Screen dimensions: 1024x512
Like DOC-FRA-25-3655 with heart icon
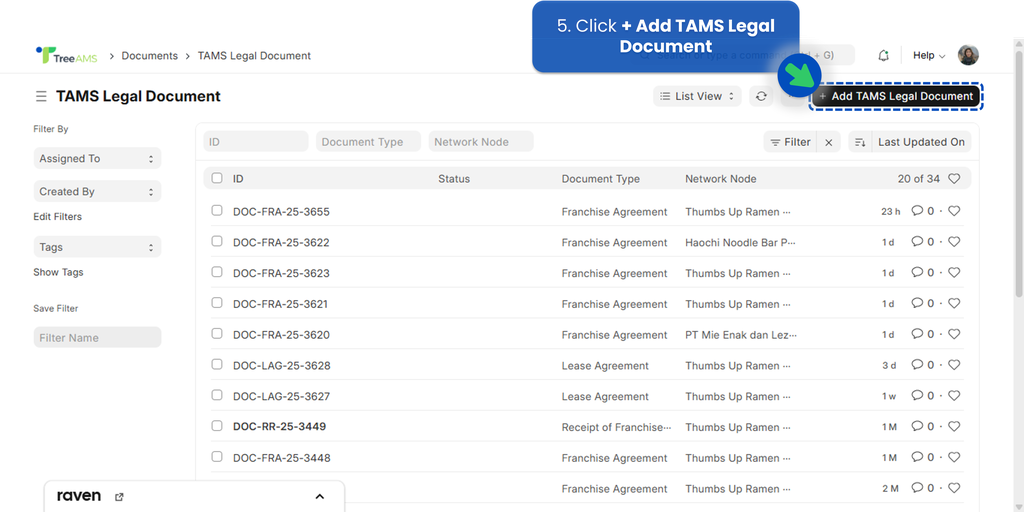tap(954, 211)
